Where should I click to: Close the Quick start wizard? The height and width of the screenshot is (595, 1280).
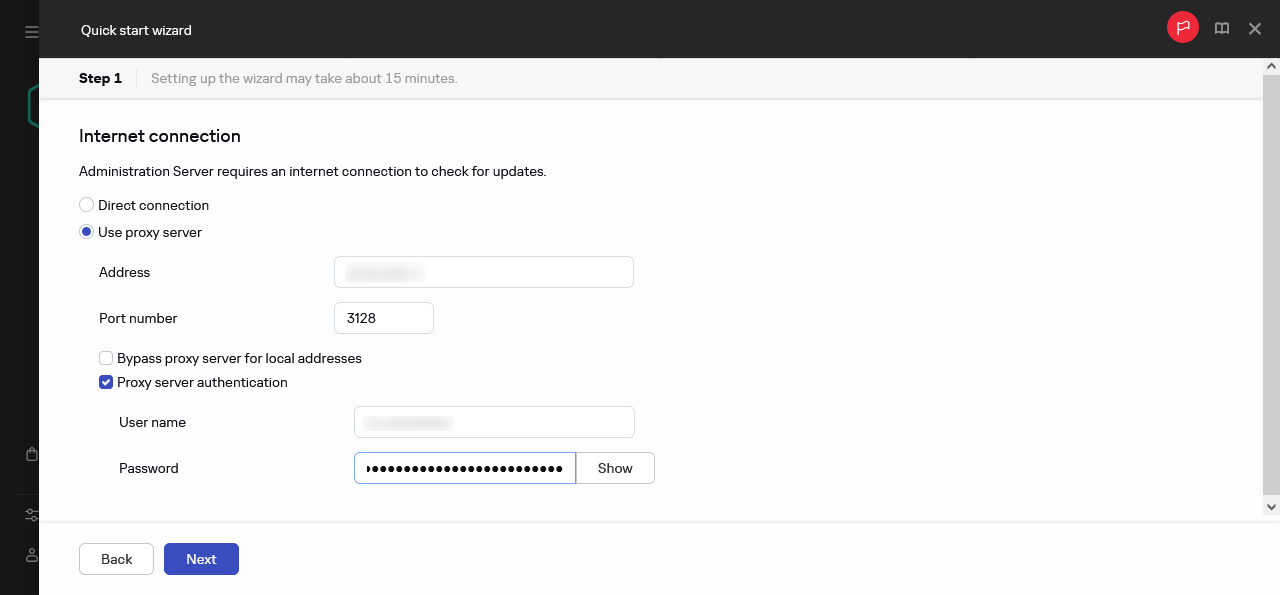1255,29
